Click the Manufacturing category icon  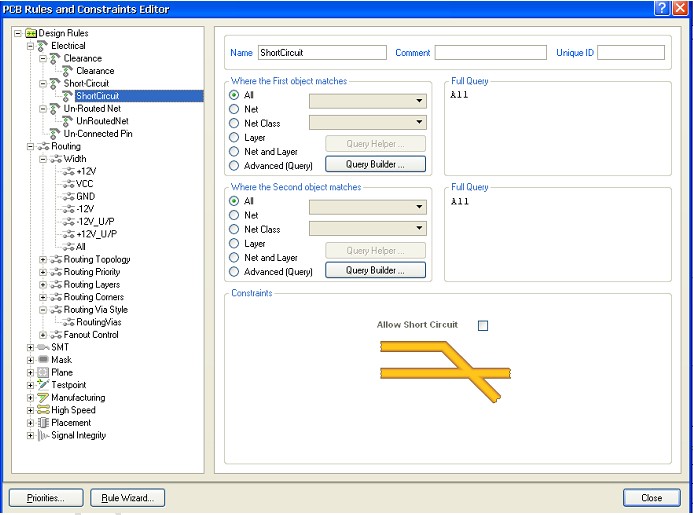[43, 398]
